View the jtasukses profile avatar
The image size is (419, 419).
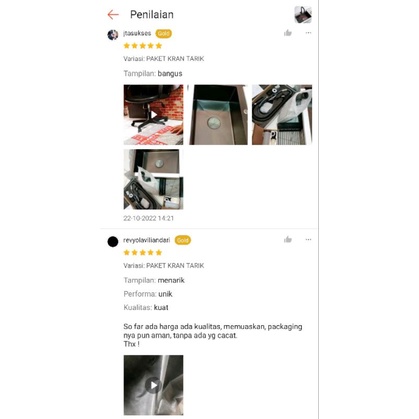pos(113,35)
